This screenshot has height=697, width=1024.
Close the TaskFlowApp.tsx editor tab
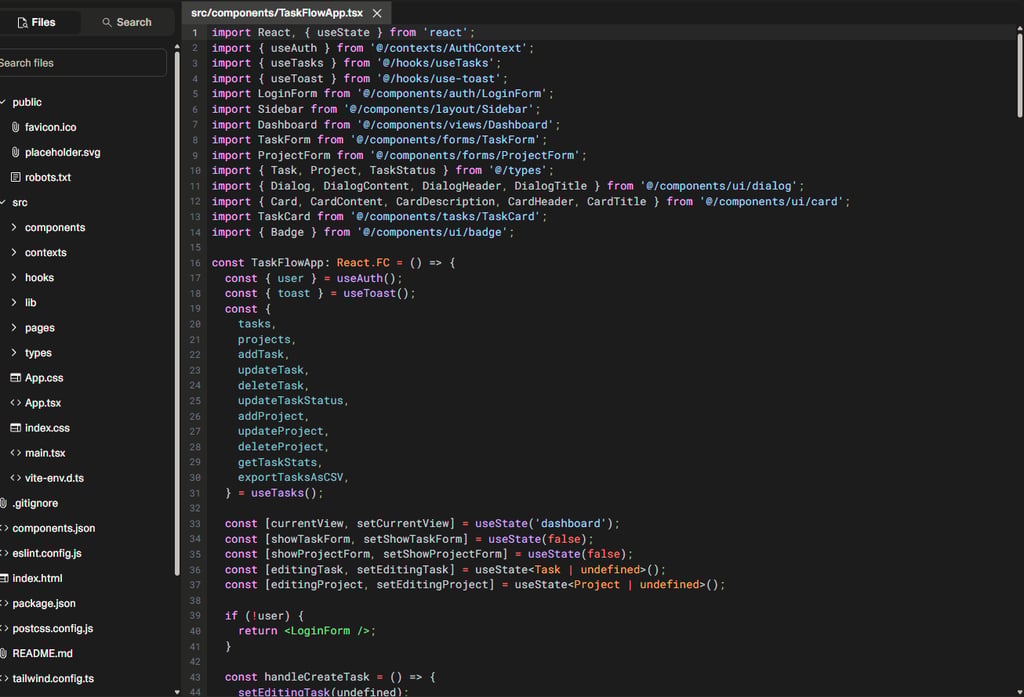[377, 13]
